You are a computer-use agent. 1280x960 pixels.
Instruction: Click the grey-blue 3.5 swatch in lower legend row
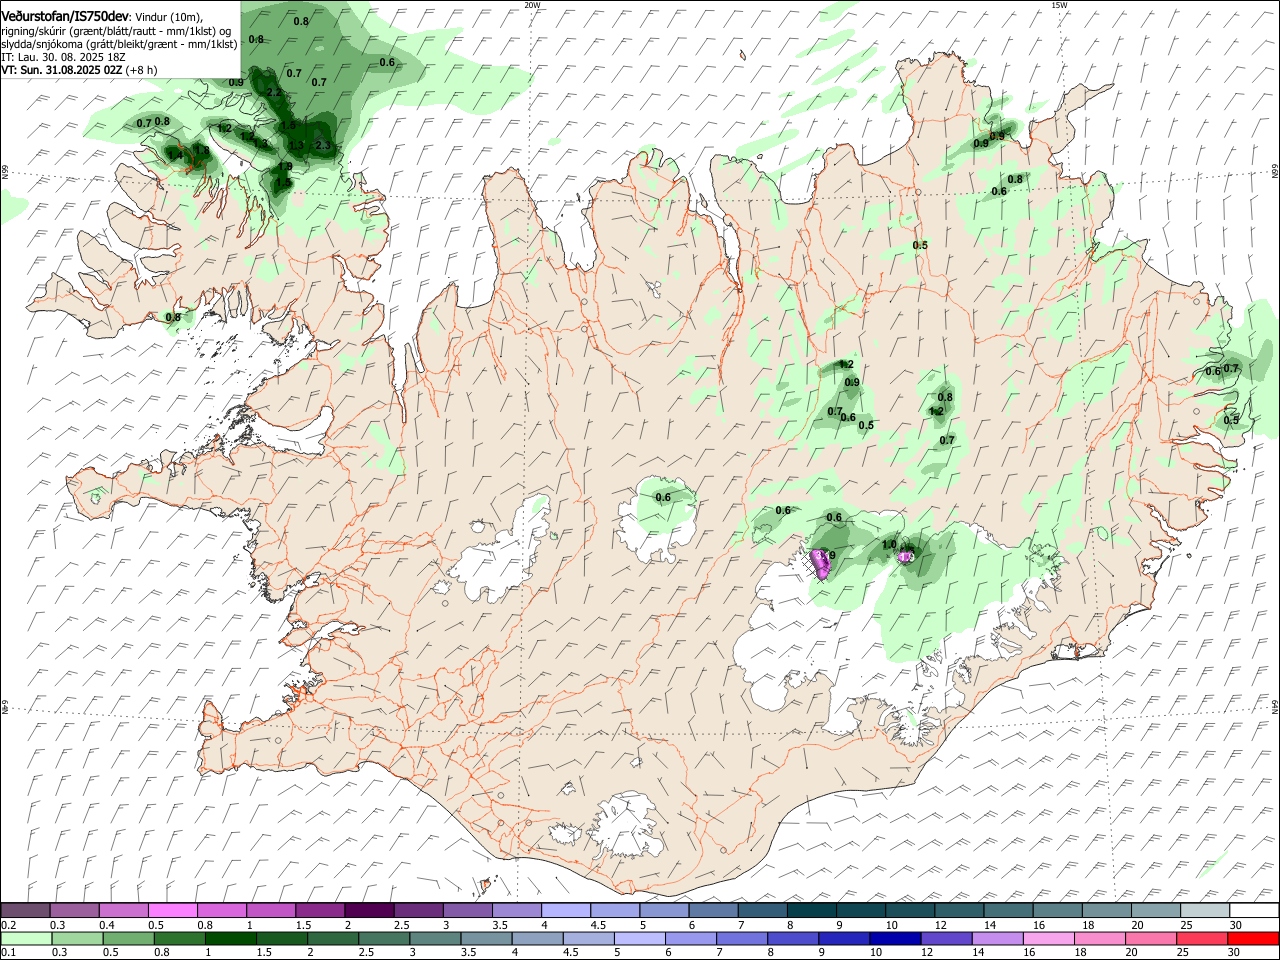(x=487, y=939)
